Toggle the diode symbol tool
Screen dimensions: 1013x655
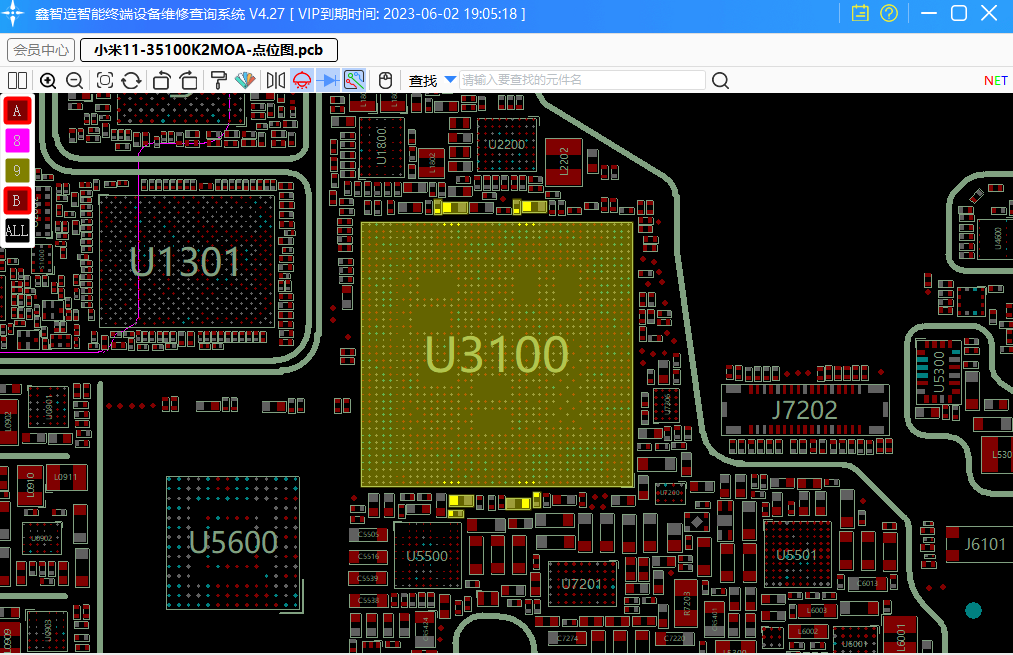327,81
